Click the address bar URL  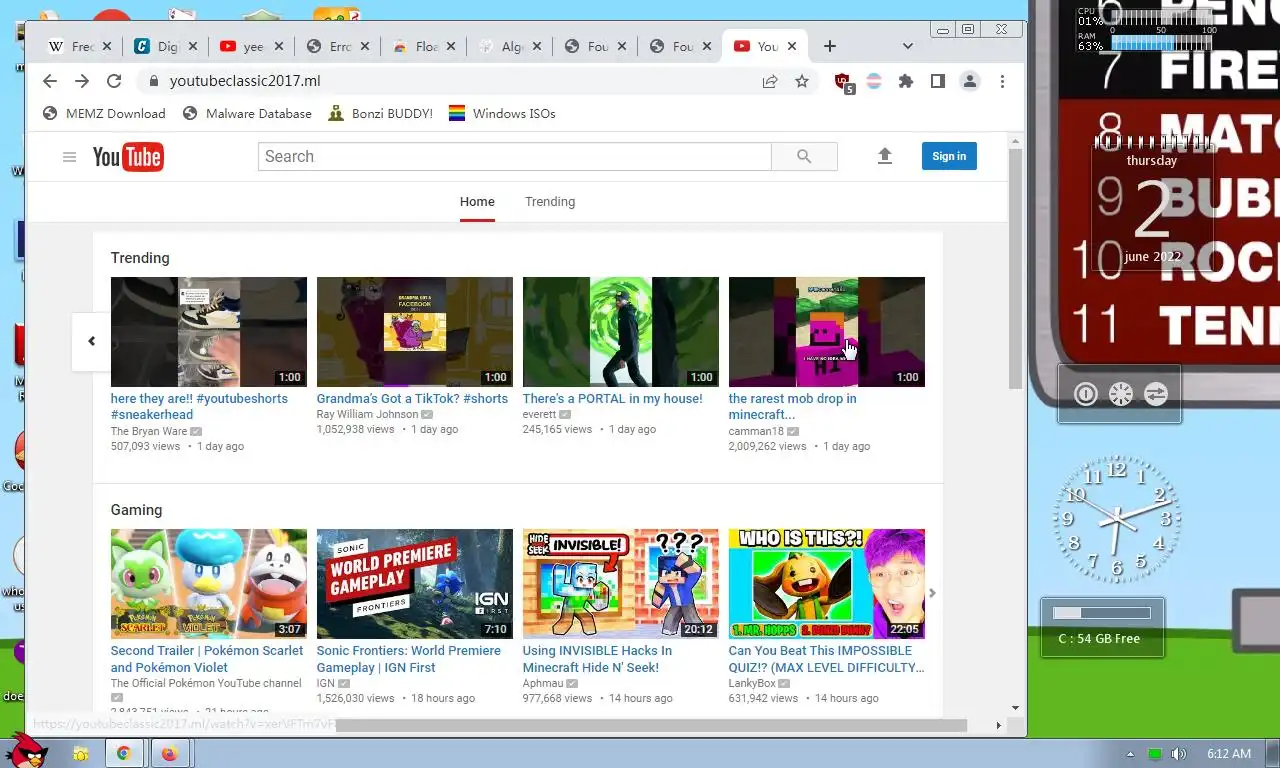pyautogui.click(x=245, y=81)
